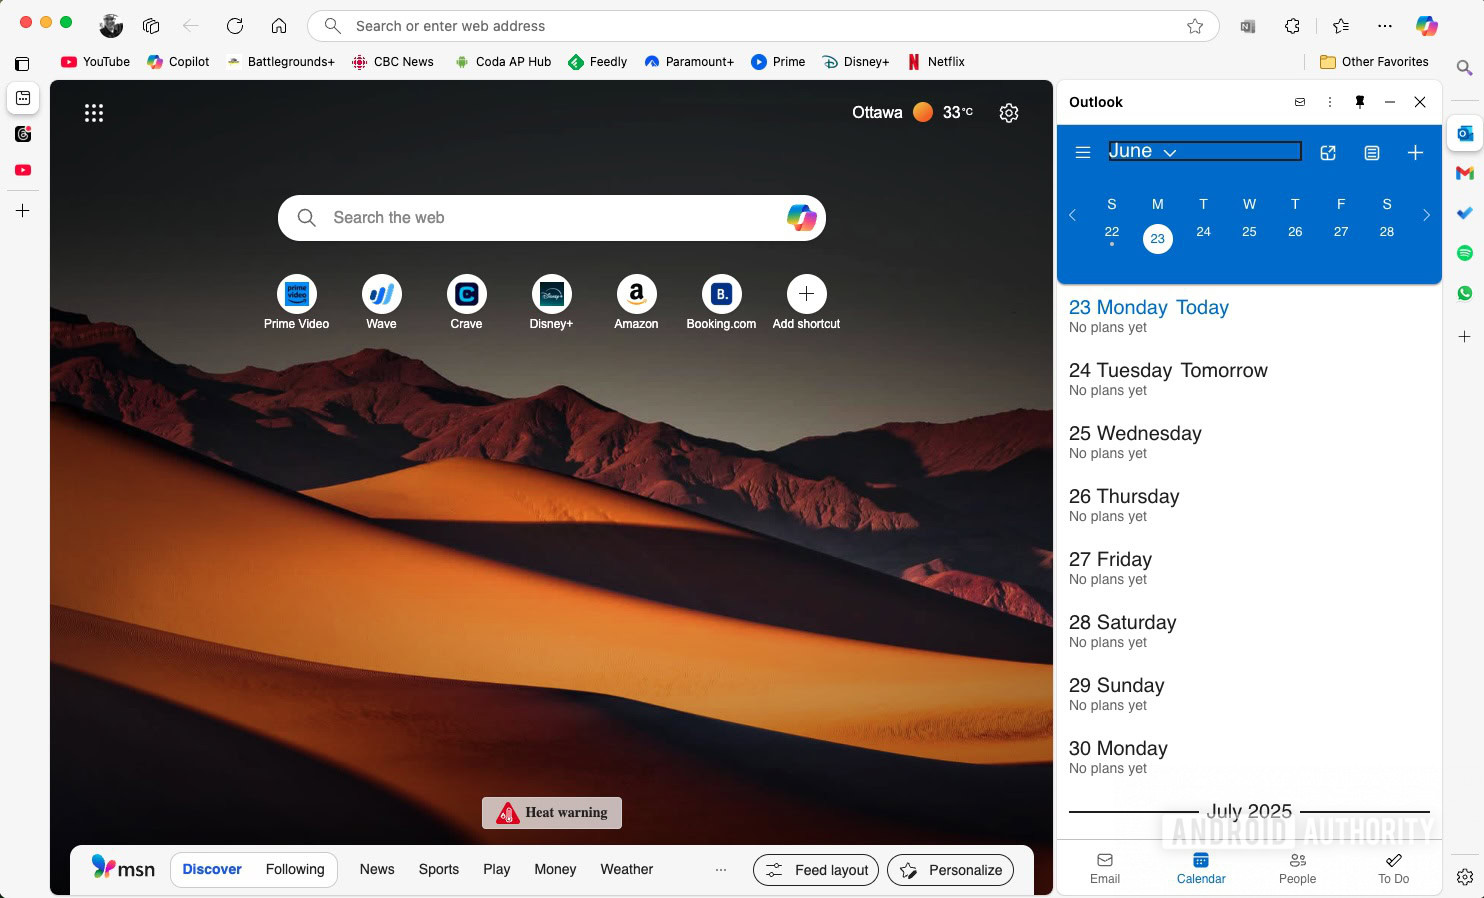The width and height of the screenshot is (1484, 898).
Task: Switch to the To Do tab
Action: (1393, 869)
